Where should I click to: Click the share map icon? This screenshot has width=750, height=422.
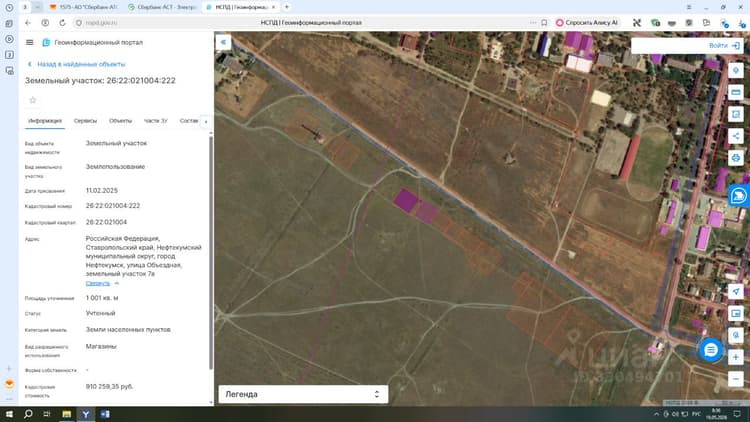[736, 136]
